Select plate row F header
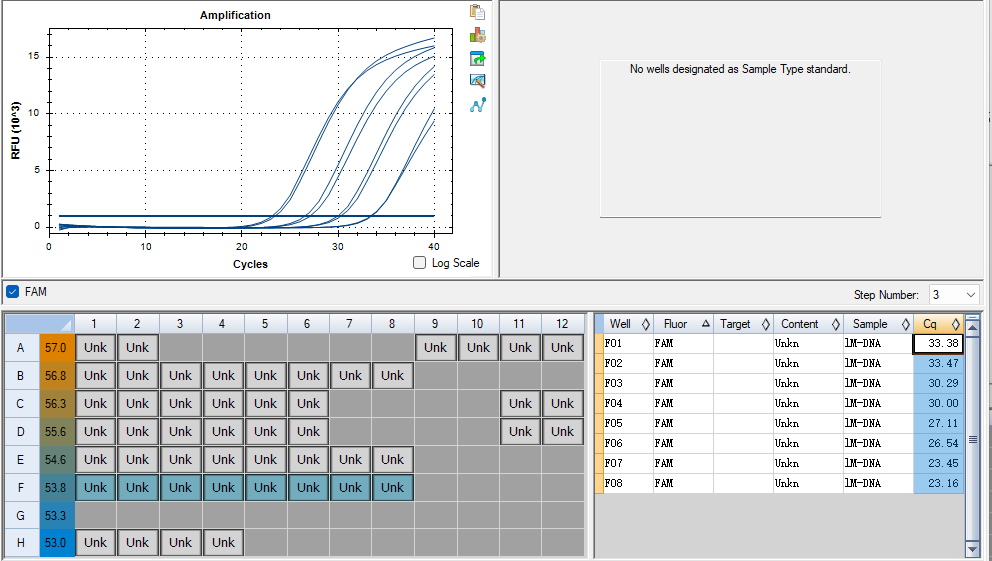The width and height of the screenshot is (992, 561). [21, 488]
